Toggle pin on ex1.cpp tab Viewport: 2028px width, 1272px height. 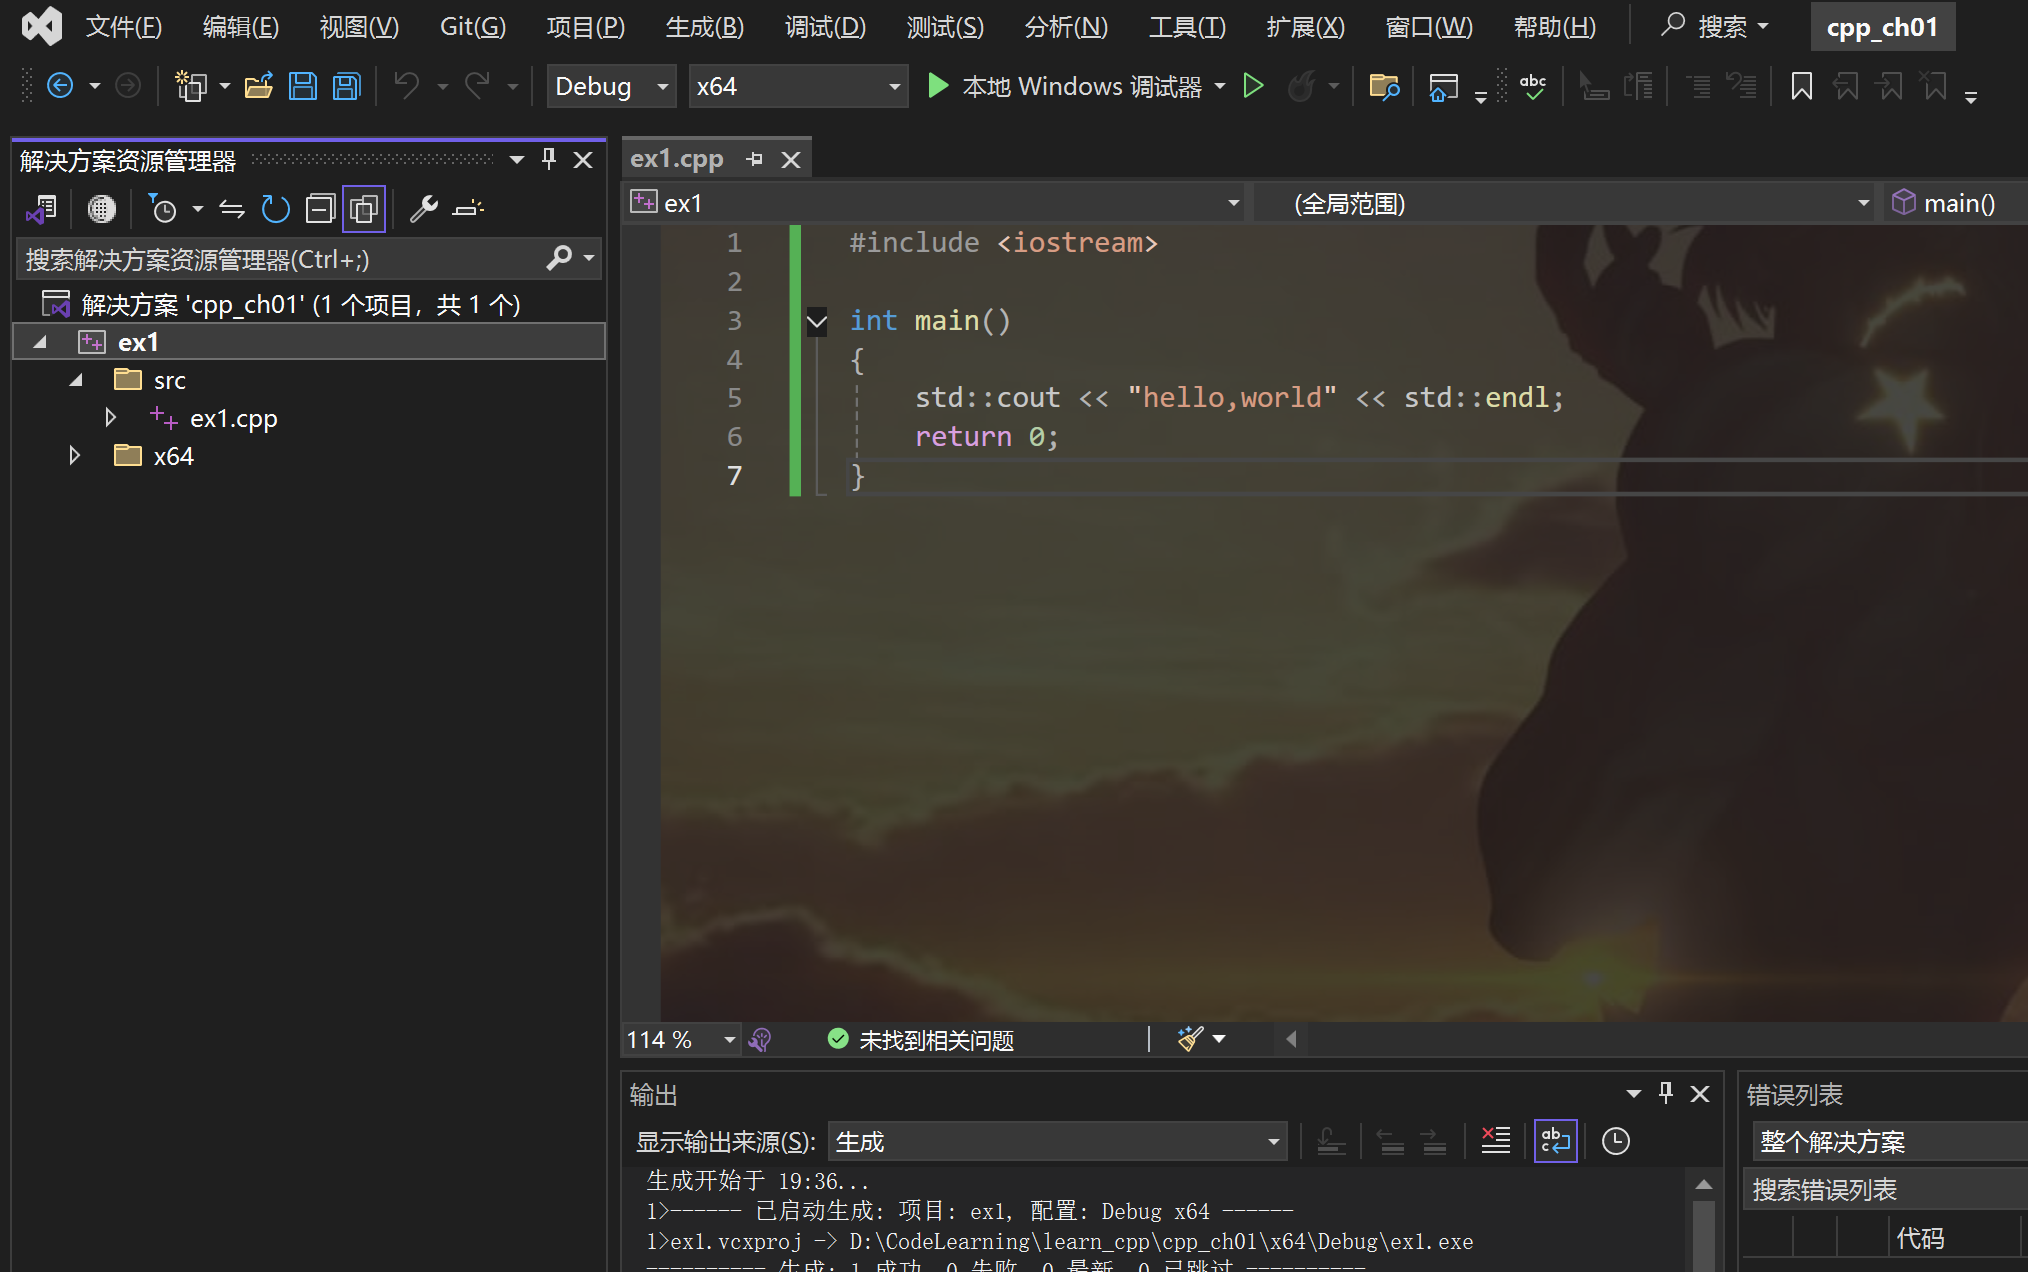point(755,159)
